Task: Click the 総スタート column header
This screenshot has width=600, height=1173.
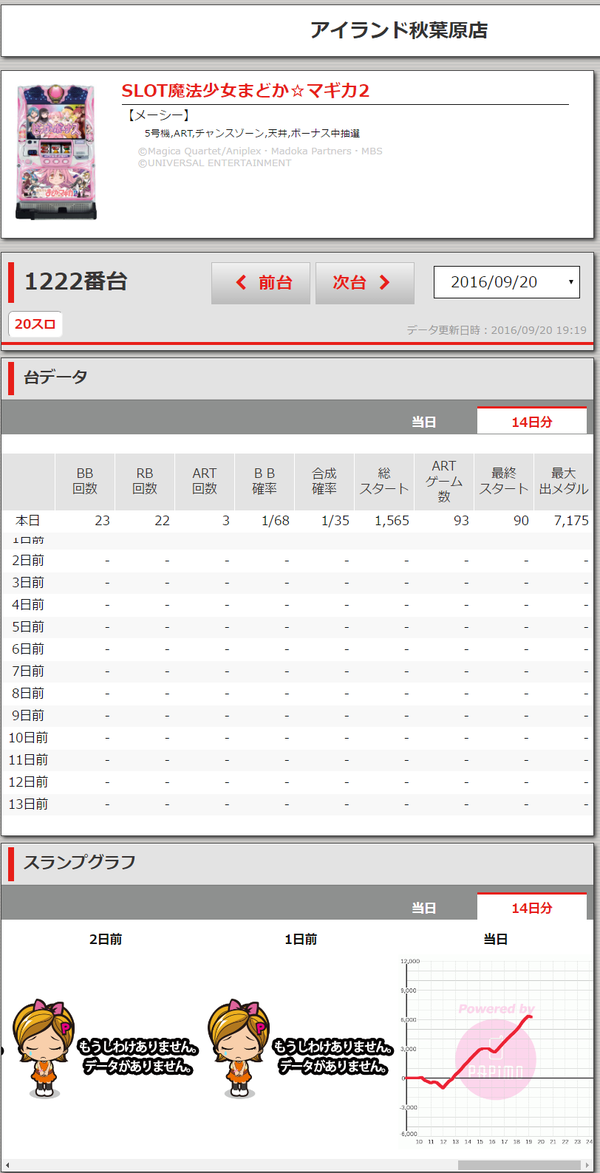Action: [x=384, y=482]
